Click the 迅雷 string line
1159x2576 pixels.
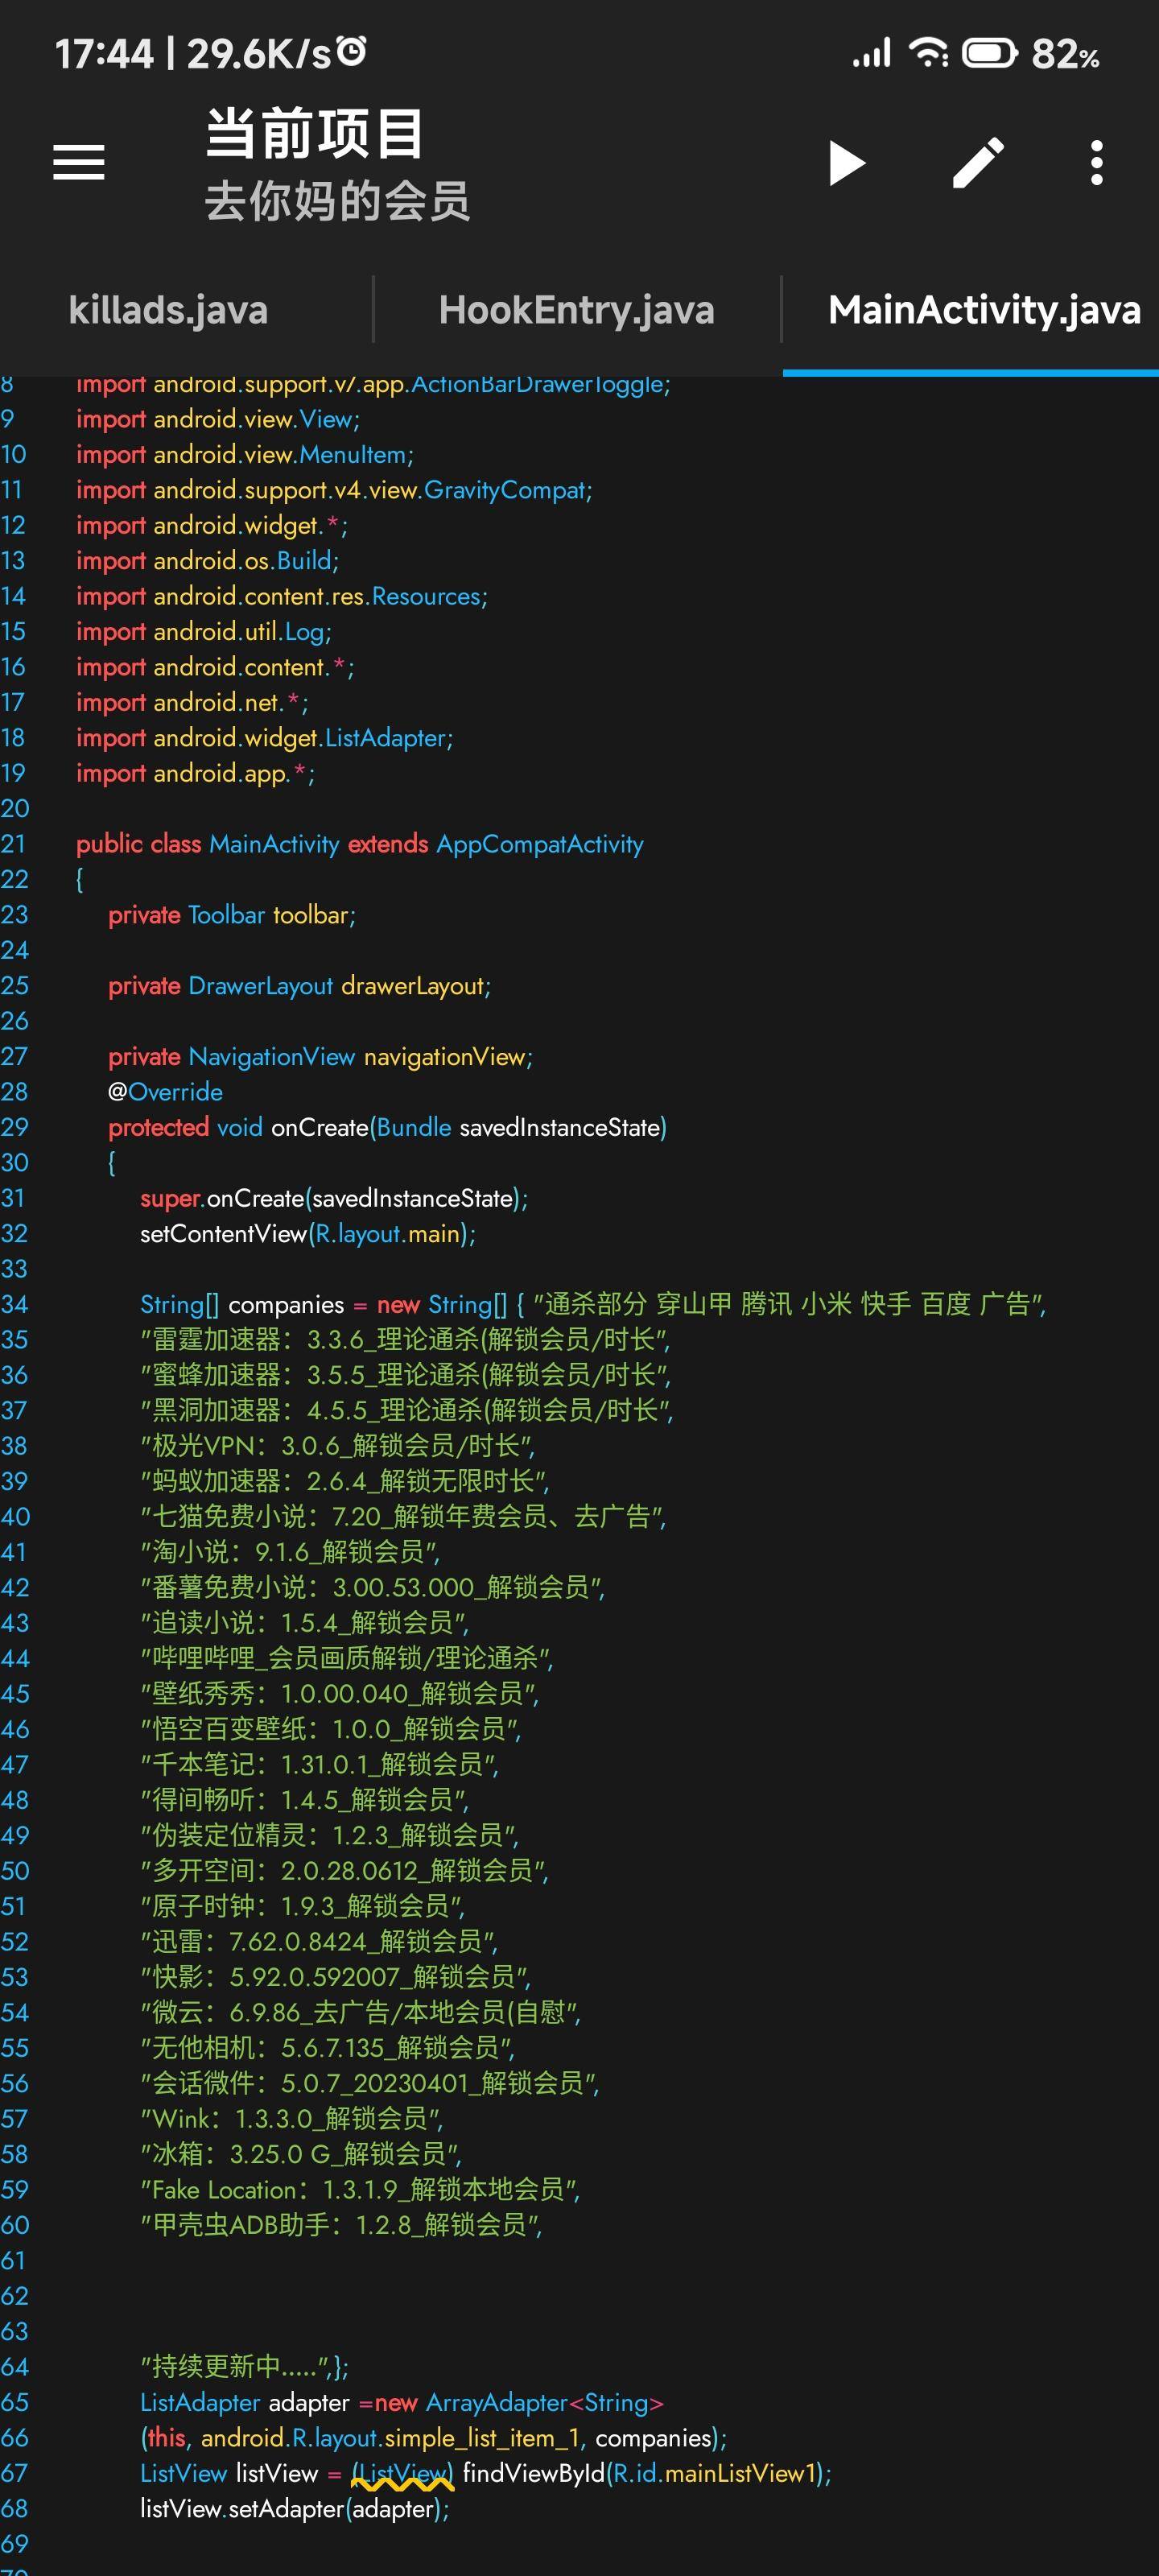(319, 1942)
